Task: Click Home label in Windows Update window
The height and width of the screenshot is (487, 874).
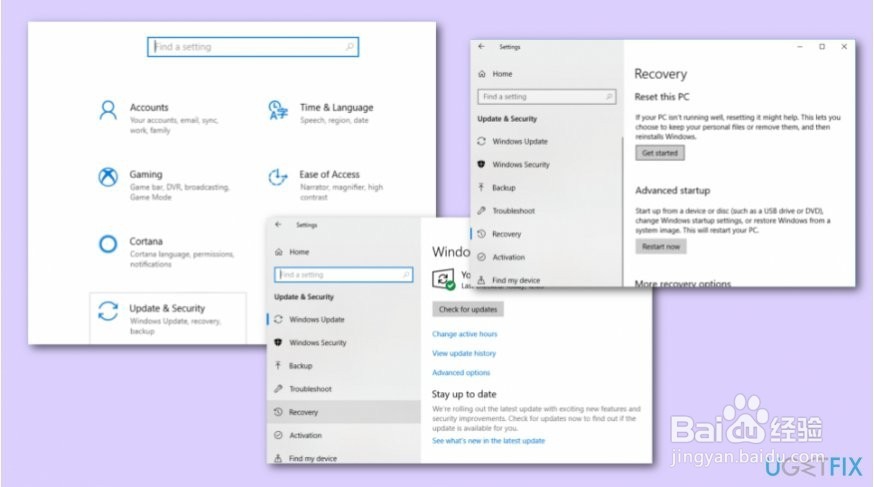Action: (x=299, y=252)
